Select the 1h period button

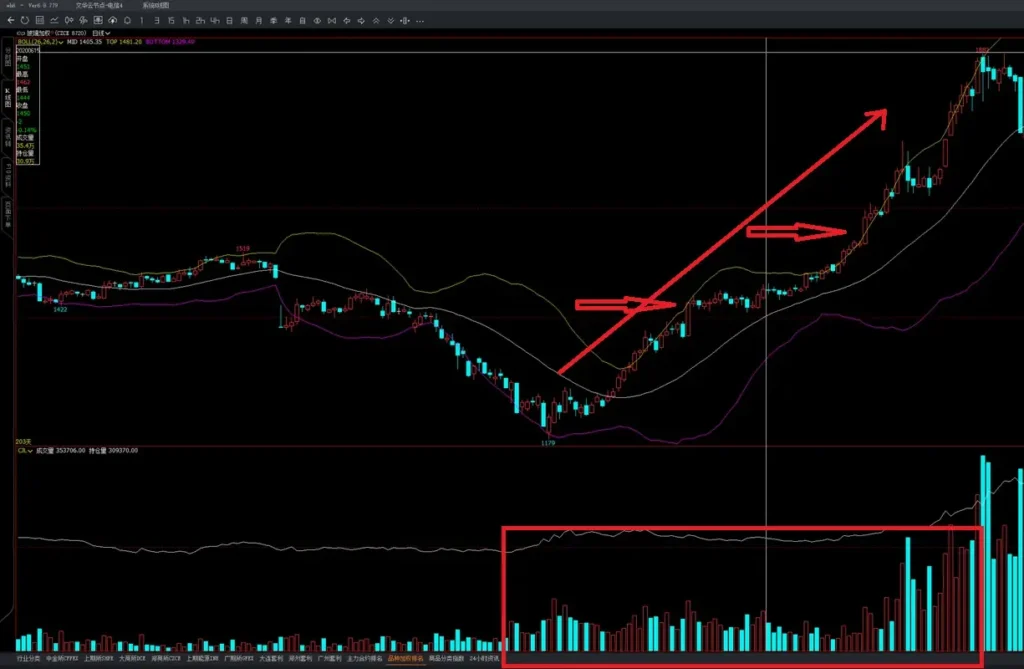[186, 21]
